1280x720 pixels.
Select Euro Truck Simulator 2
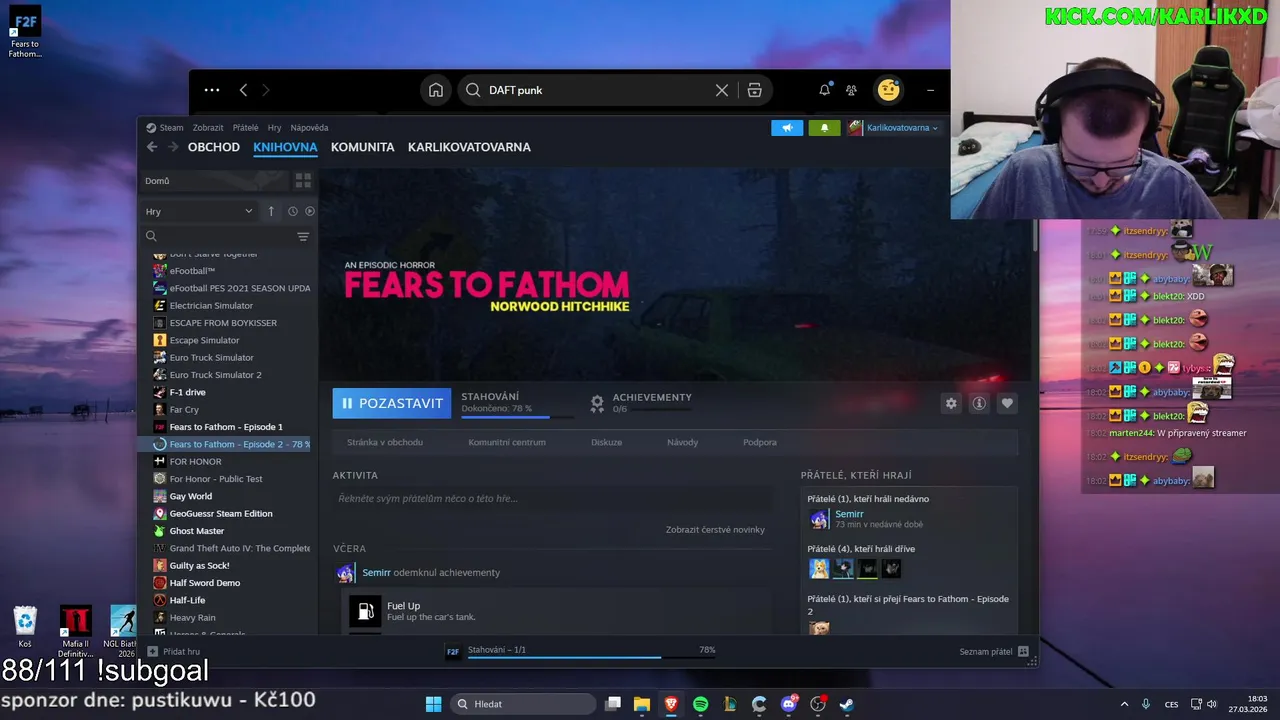coord(215,375)
